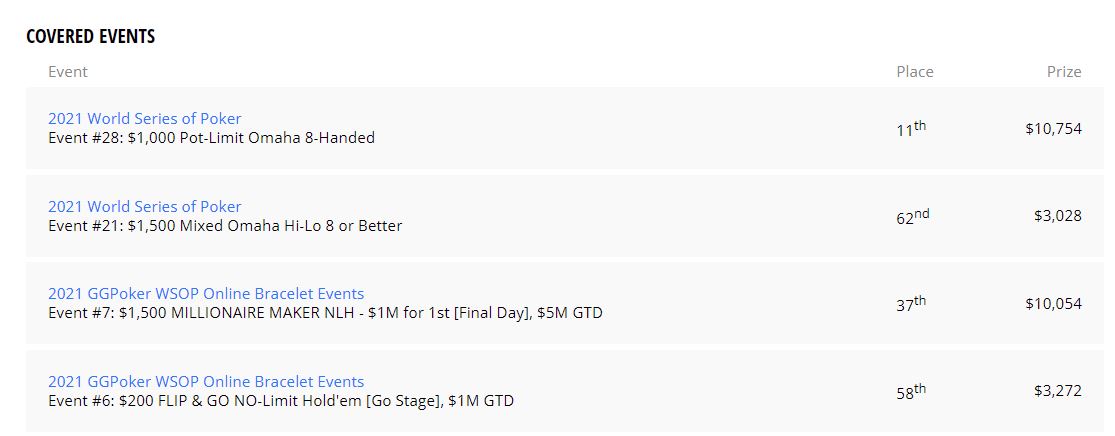Screen dimensions: 1115x436
Task: Click the 58th place value
Action: [x=911, y=392]
